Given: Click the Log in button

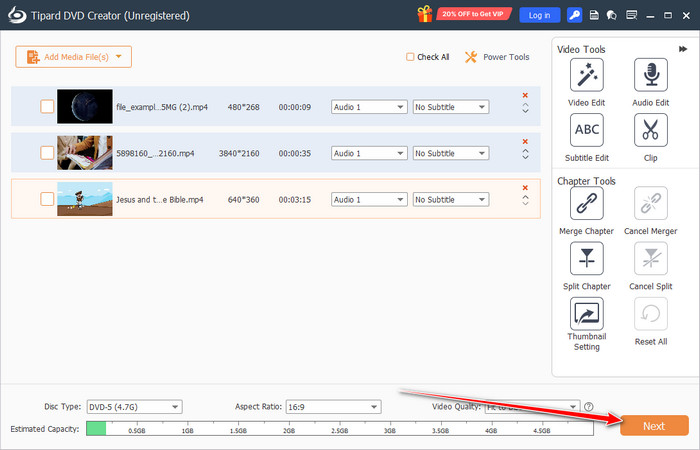Looking at the screenshot, I should pos(539,15).
